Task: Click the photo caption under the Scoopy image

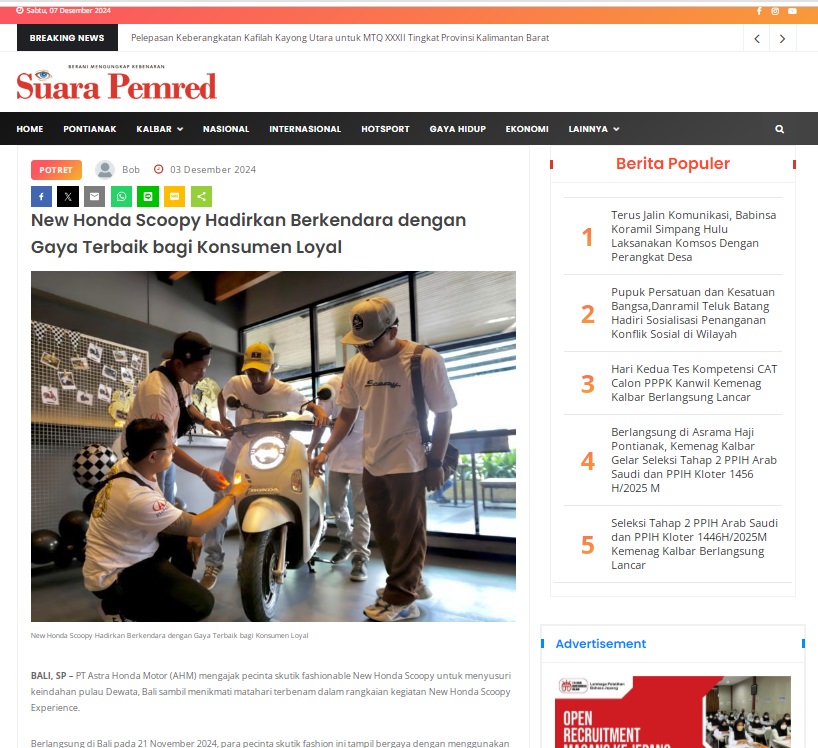Action: pyautogui.click(x=170, y=635)
